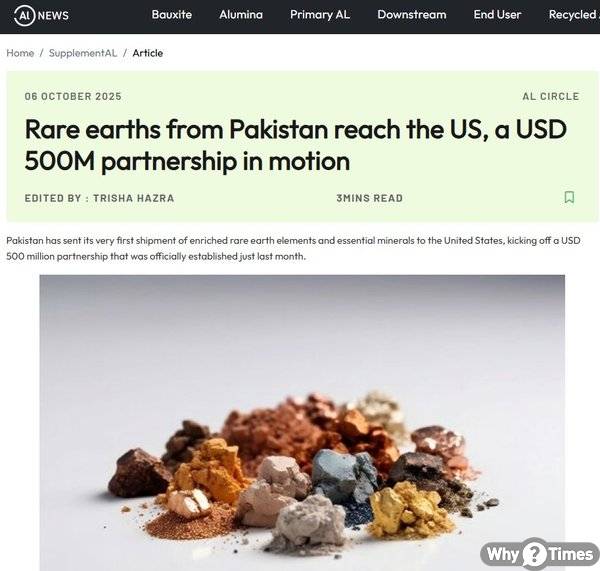Viewport: 600px width, 571px height.
Task: Open the SupplementAL breadcrumb link
Action: [x=83, y=53]
